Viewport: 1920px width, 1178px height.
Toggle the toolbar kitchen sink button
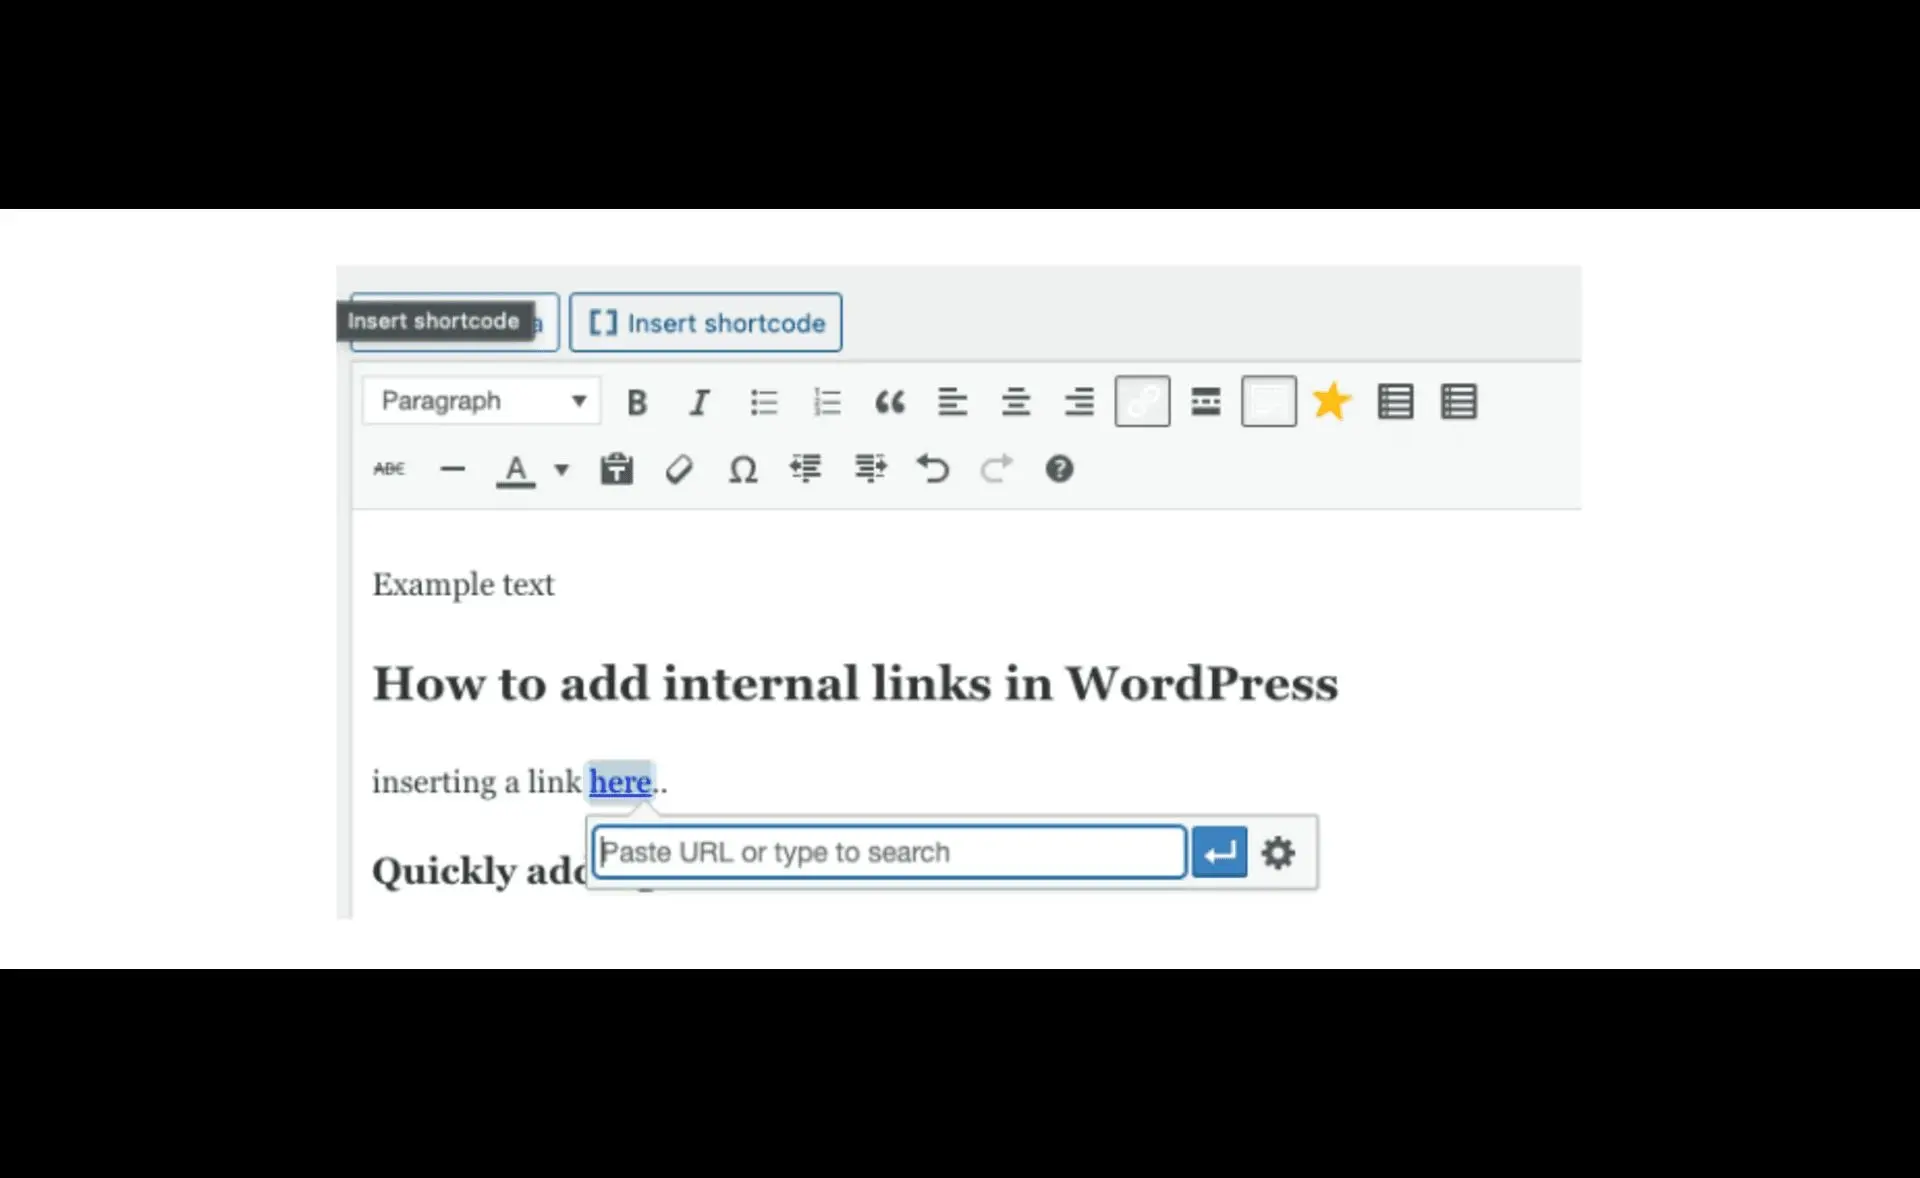click(x=1269, y=402)
